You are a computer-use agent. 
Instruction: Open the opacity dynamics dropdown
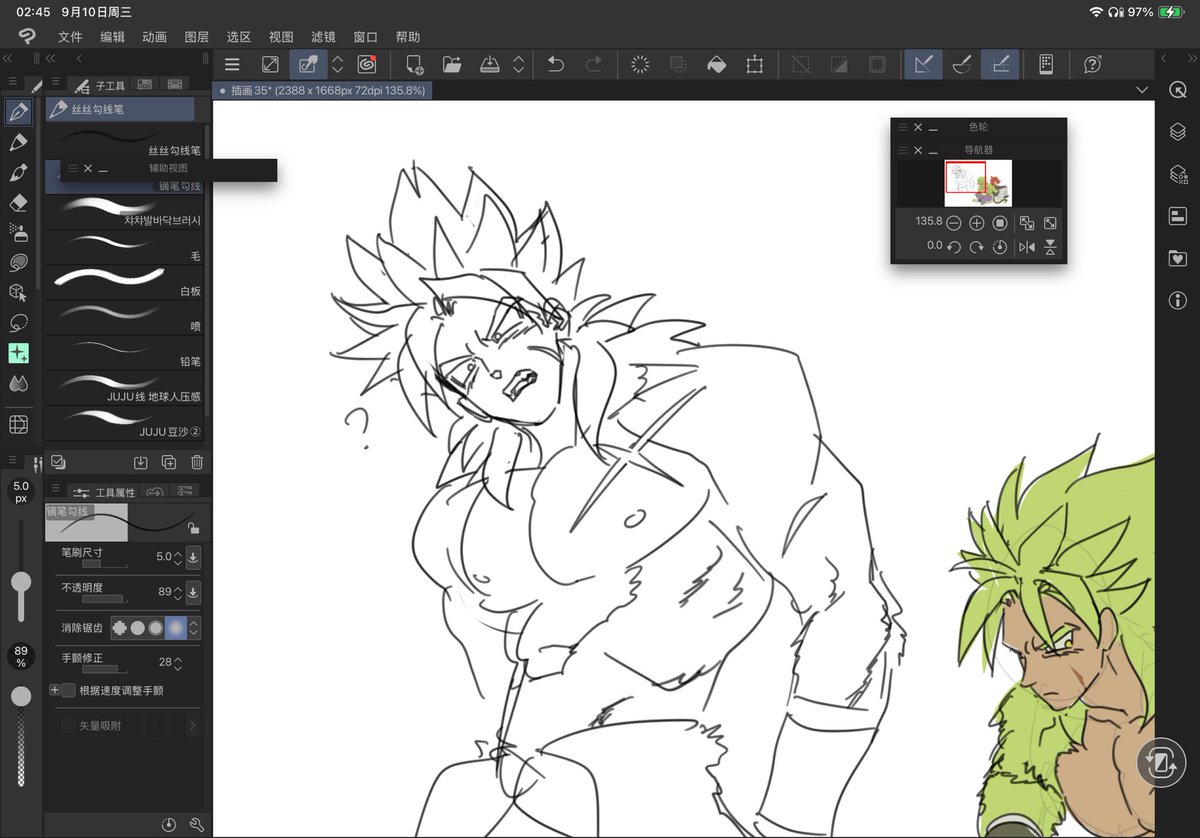pos(193,593)
